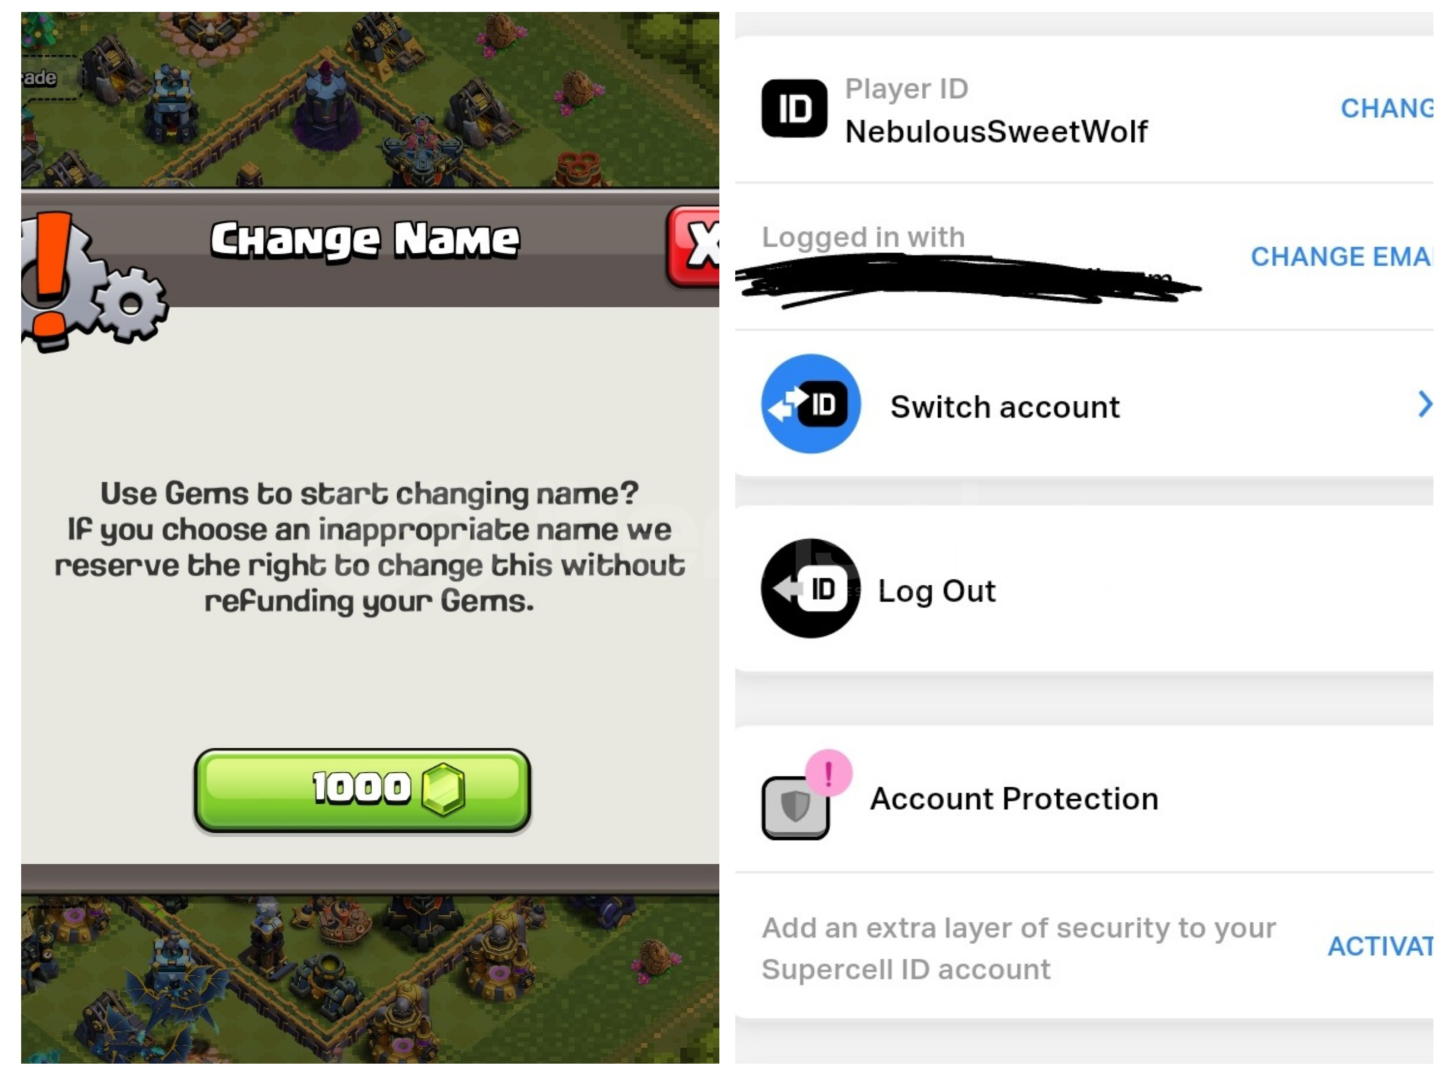Select the Switch account menu row
This screenshot has width=1449, height=1080.
click(1084, 404)
